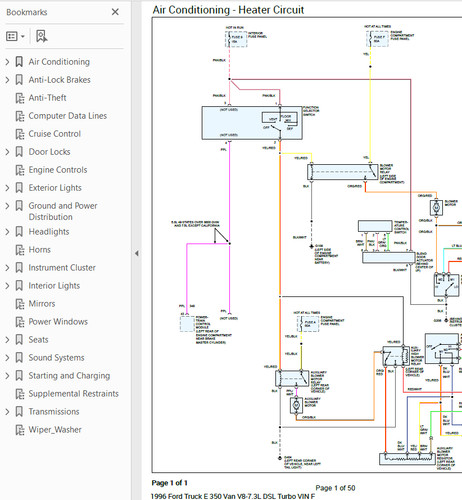Click the Sound Systems bookmark icon
This screenshot has height=500, width=462.
tap(19, 358)
